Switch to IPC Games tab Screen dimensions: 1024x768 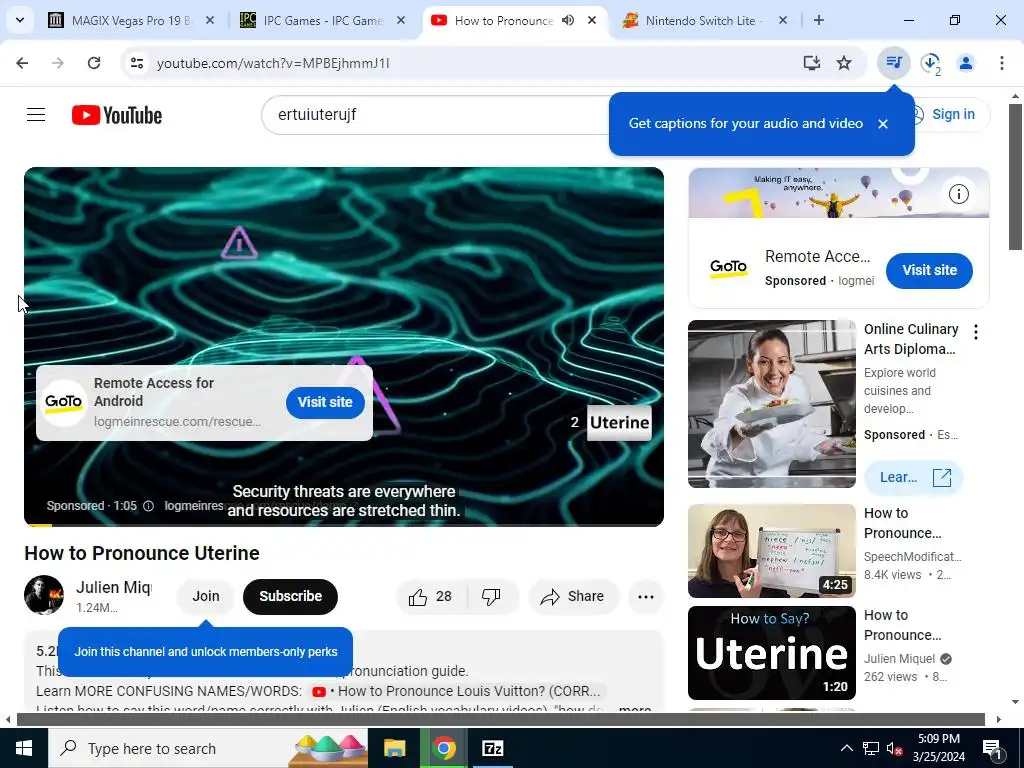[322, 20]
